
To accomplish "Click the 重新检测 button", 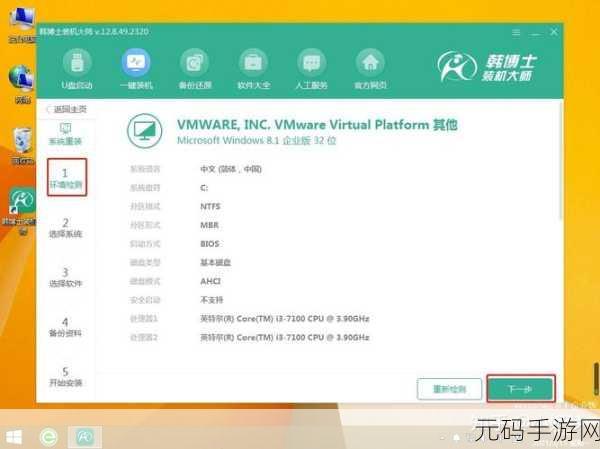I will point(449,389).
